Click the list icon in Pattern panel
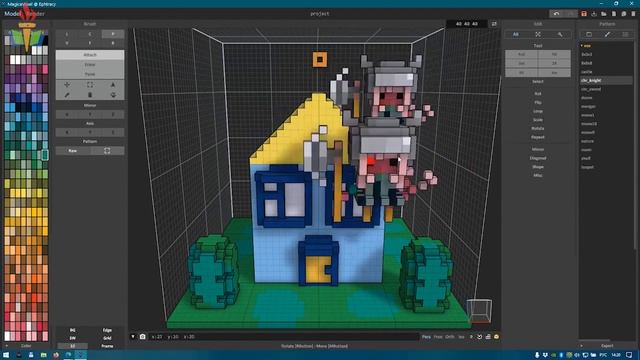Image resolution: width=640 pixels, height=360 pixels. [x=625, y=35]
